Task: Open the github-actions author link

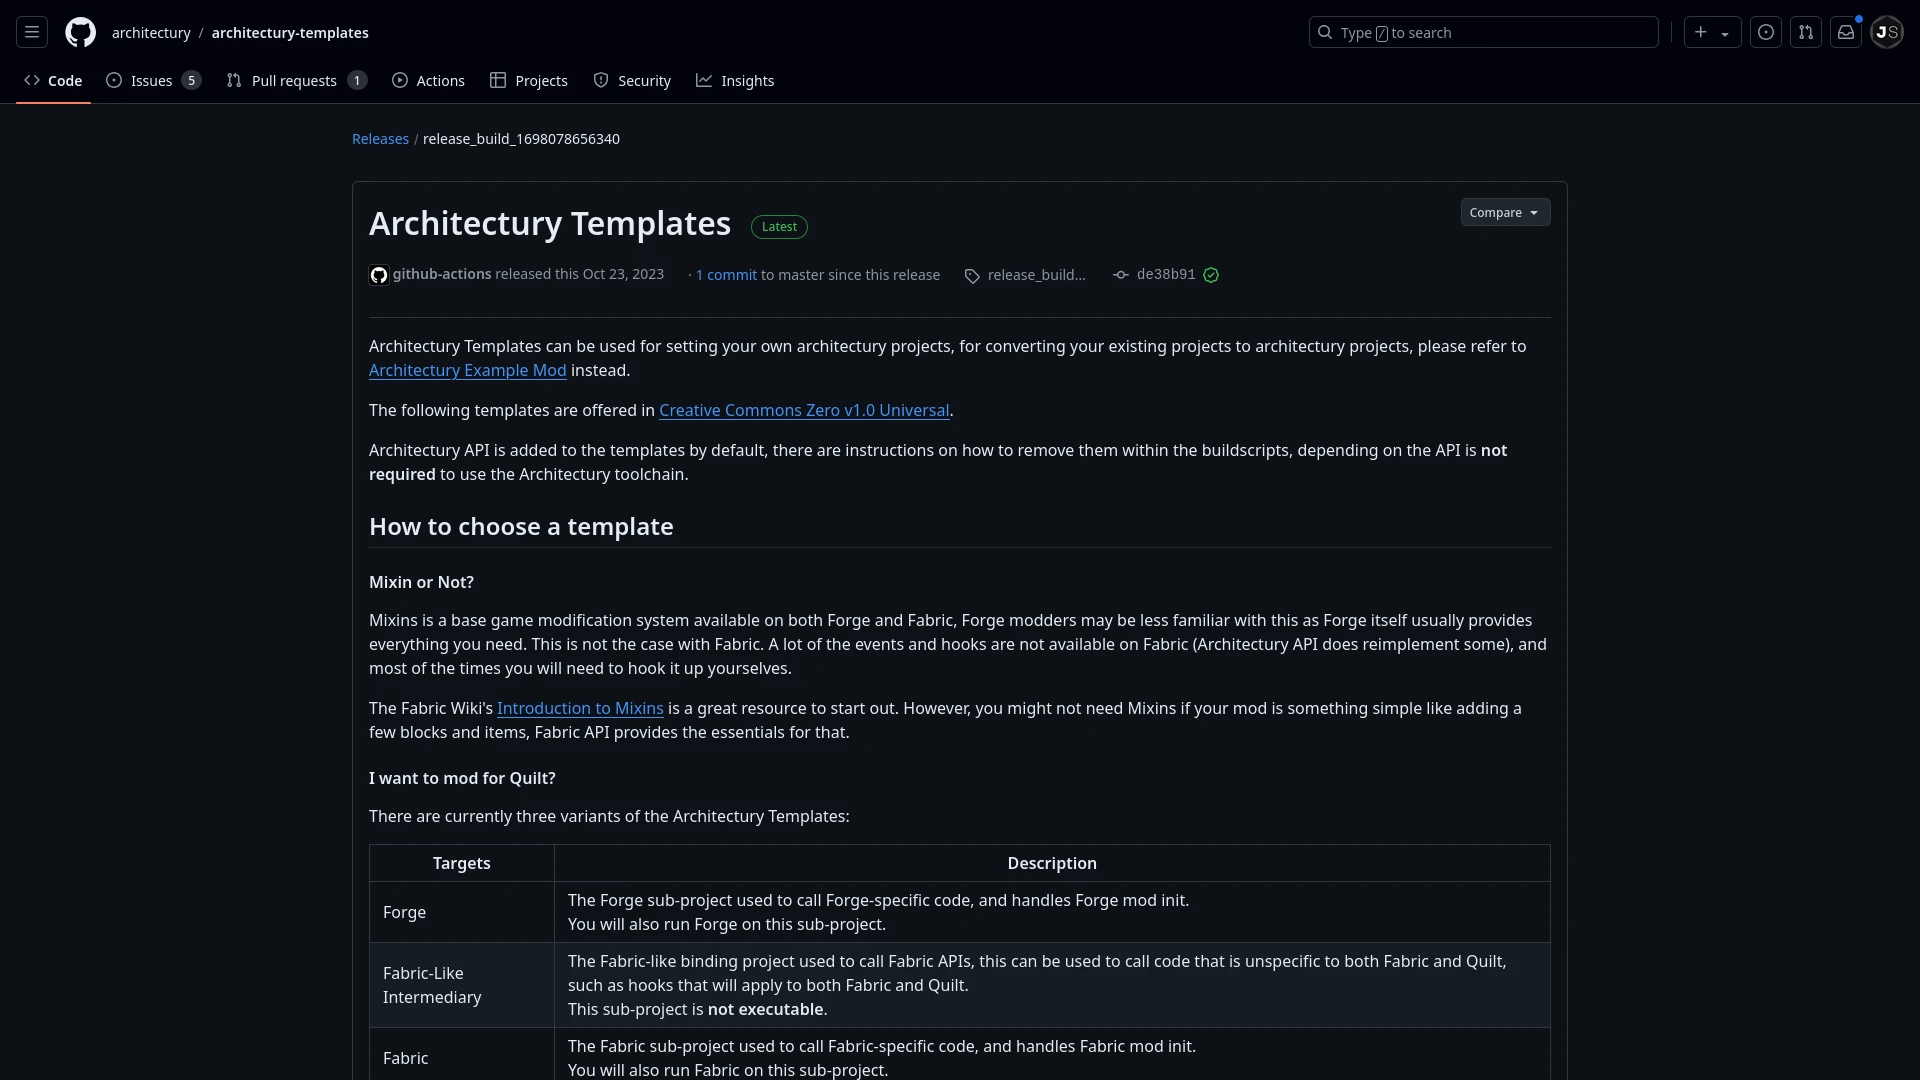Action: coord(442,274)
